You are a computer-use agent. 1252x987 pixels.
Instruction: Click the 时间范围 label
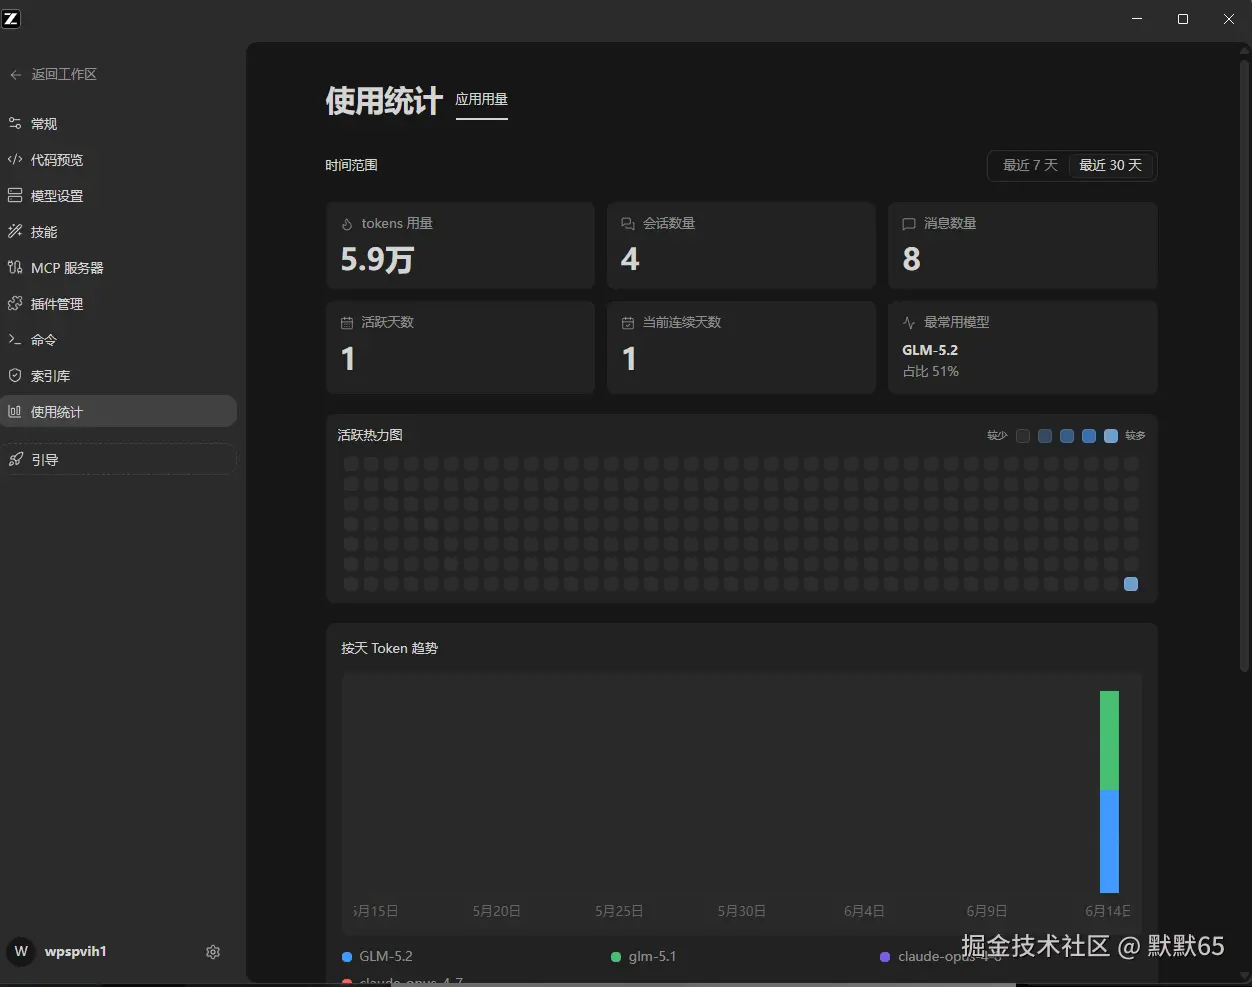[x=351, y=166]
